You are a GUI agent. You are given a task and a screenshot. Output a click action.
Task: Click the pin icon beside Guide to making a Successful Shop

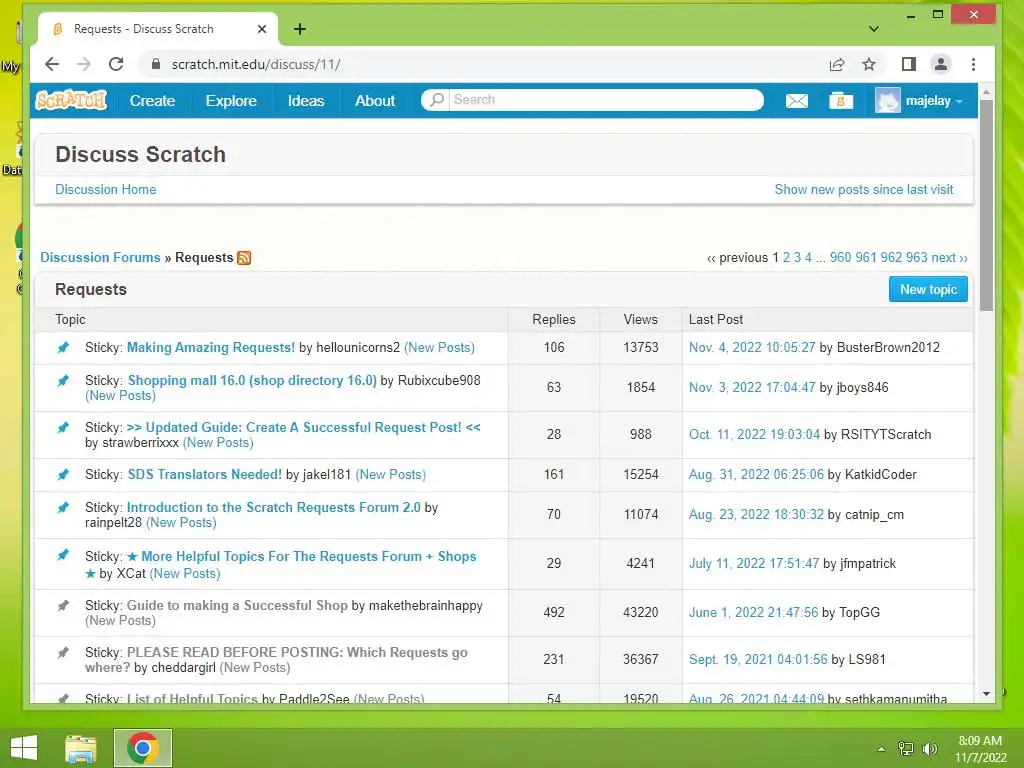63,605
